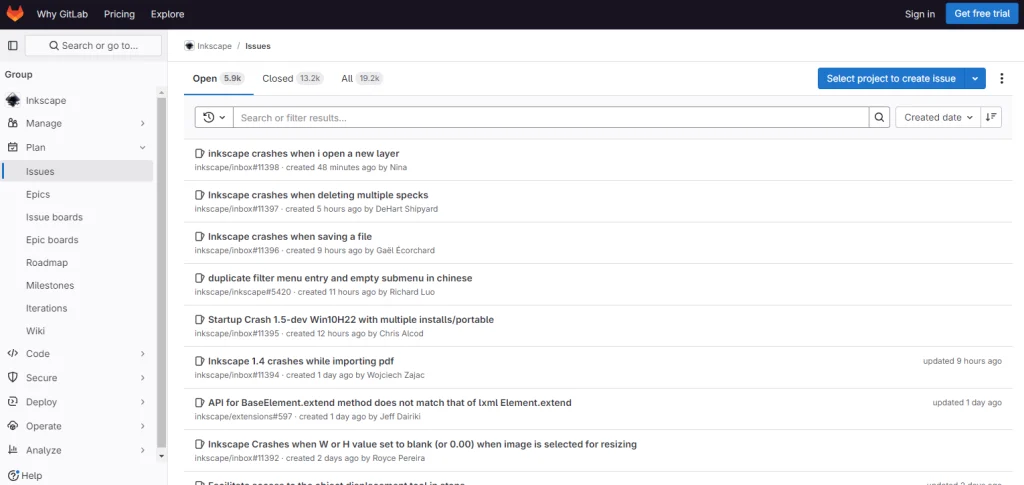Open the create issue project dropdown arrow
Image resolution: width=1024 pixels, height=485 pixels.
[975, 78]
